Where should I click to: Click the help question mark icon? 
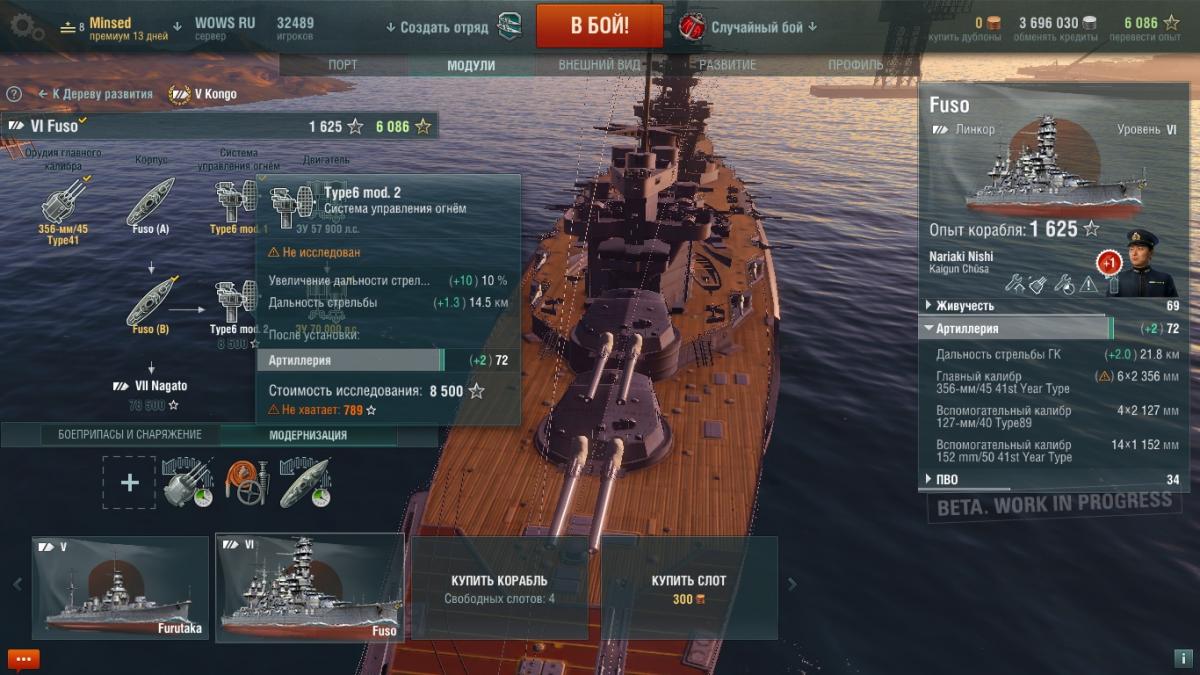pos(14,94)
